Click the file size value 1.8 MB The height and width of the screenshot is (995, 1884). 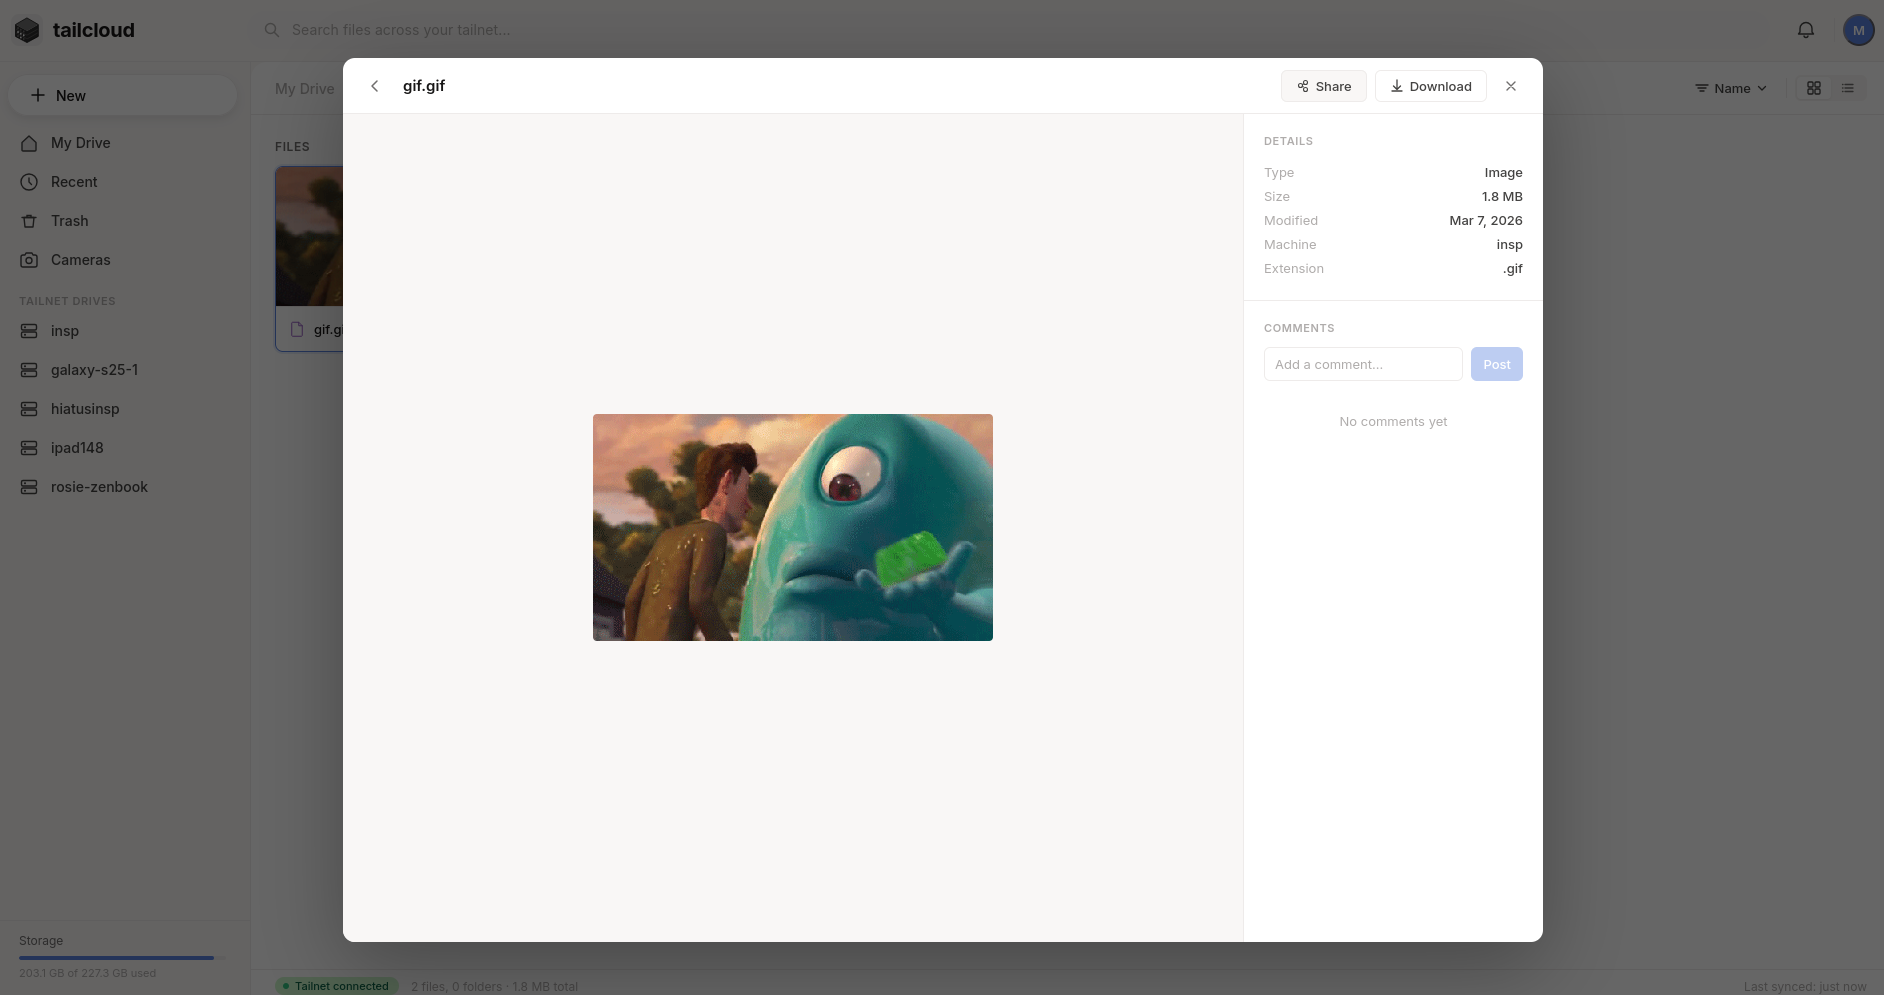1502,197
